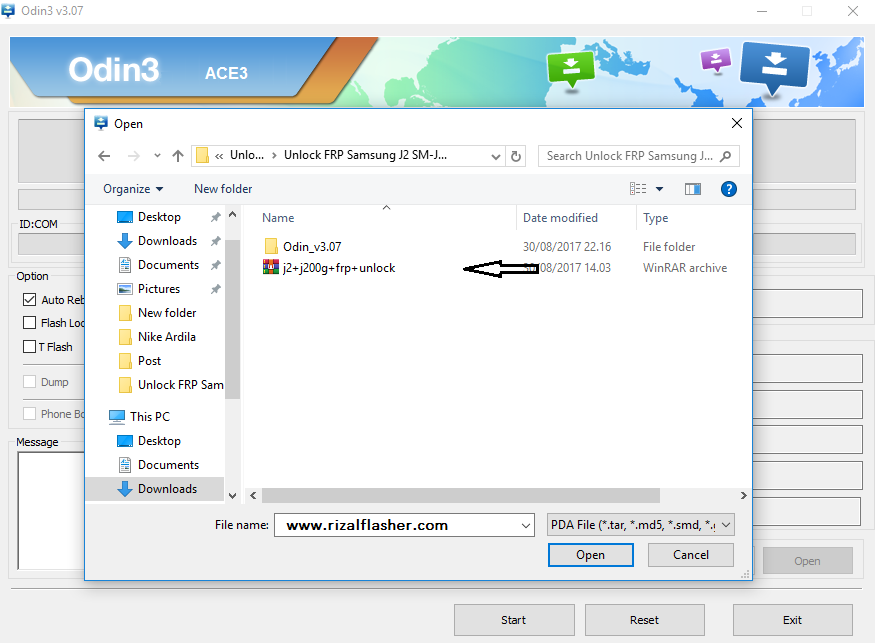Click the dialog's Open button
The image size is (875, 643).
click(590, 555)
